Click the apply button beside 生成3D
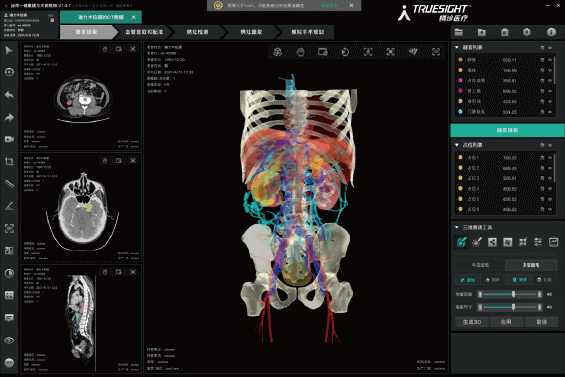This screenshot has width=565, height=377. click(506, 322)
